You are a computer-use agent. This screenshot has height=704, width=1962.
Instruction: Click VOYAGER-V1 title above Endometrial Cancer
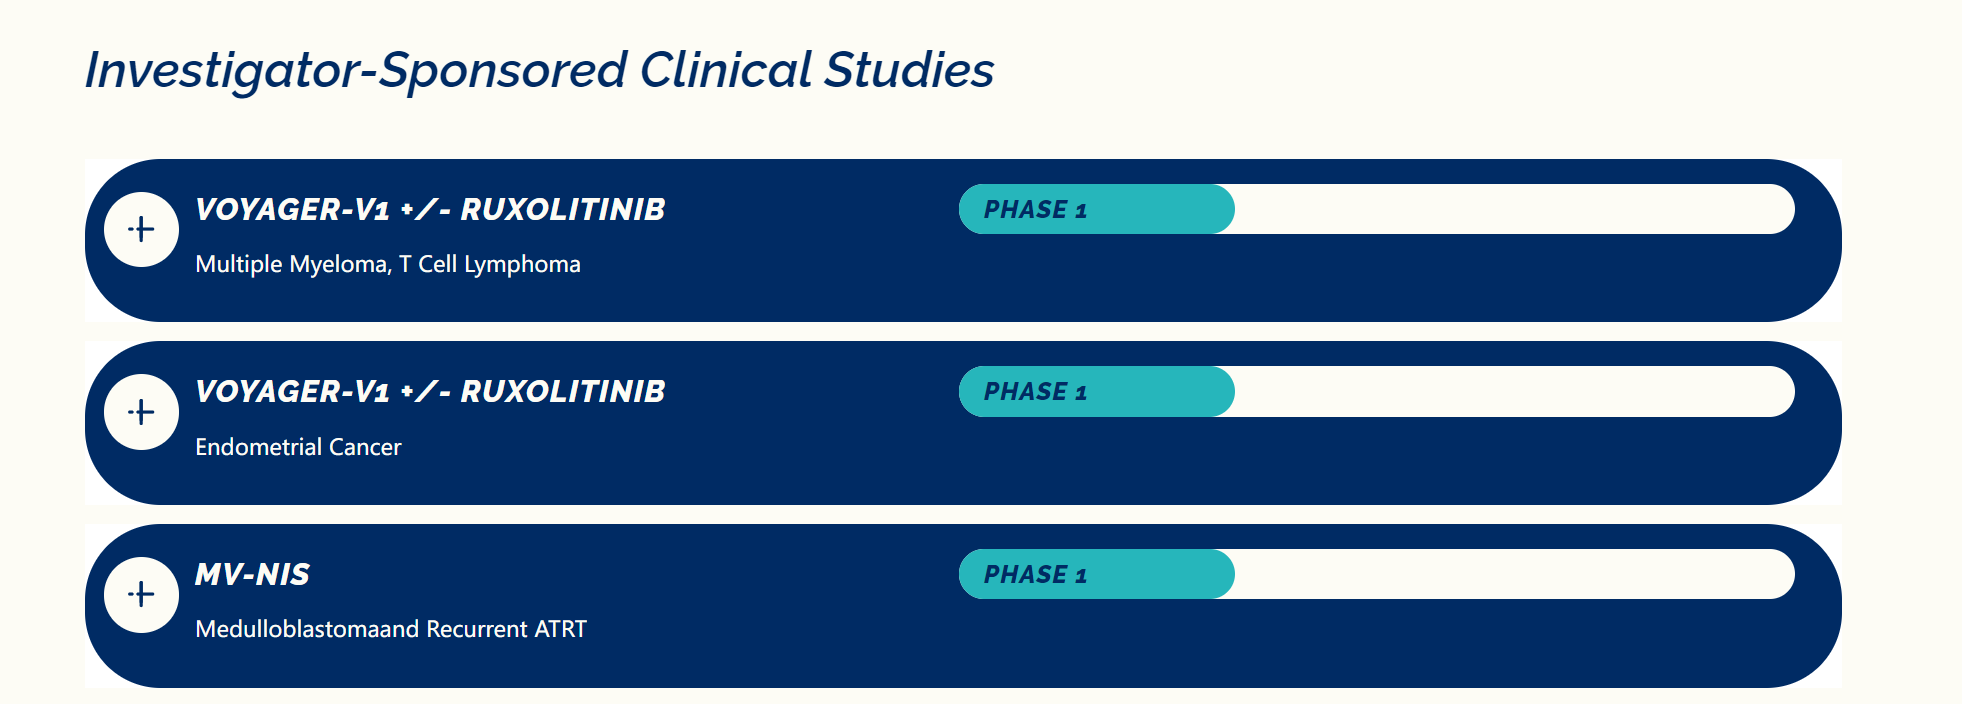pos(430,392)
